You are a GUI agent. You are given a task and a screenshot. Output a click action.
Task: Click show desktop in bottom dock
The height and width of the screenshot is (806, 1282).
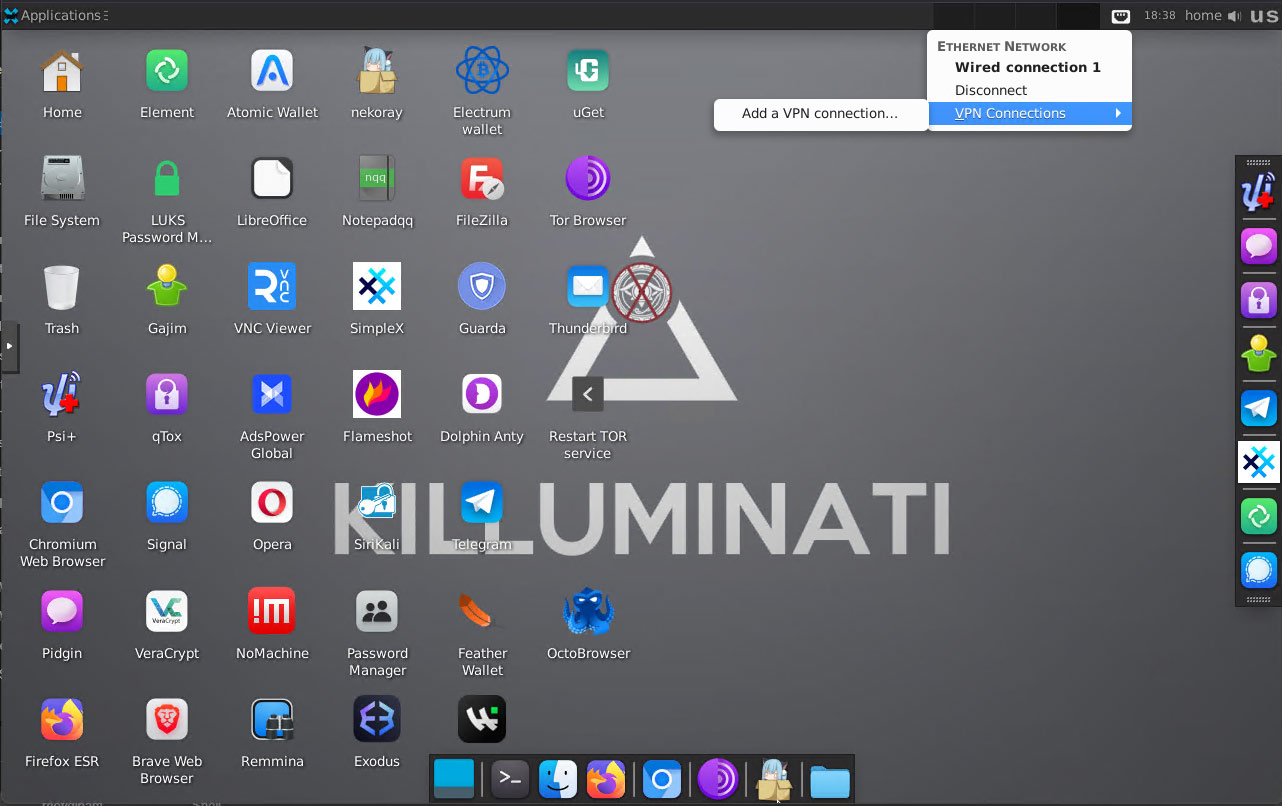(x=454, y=779)
